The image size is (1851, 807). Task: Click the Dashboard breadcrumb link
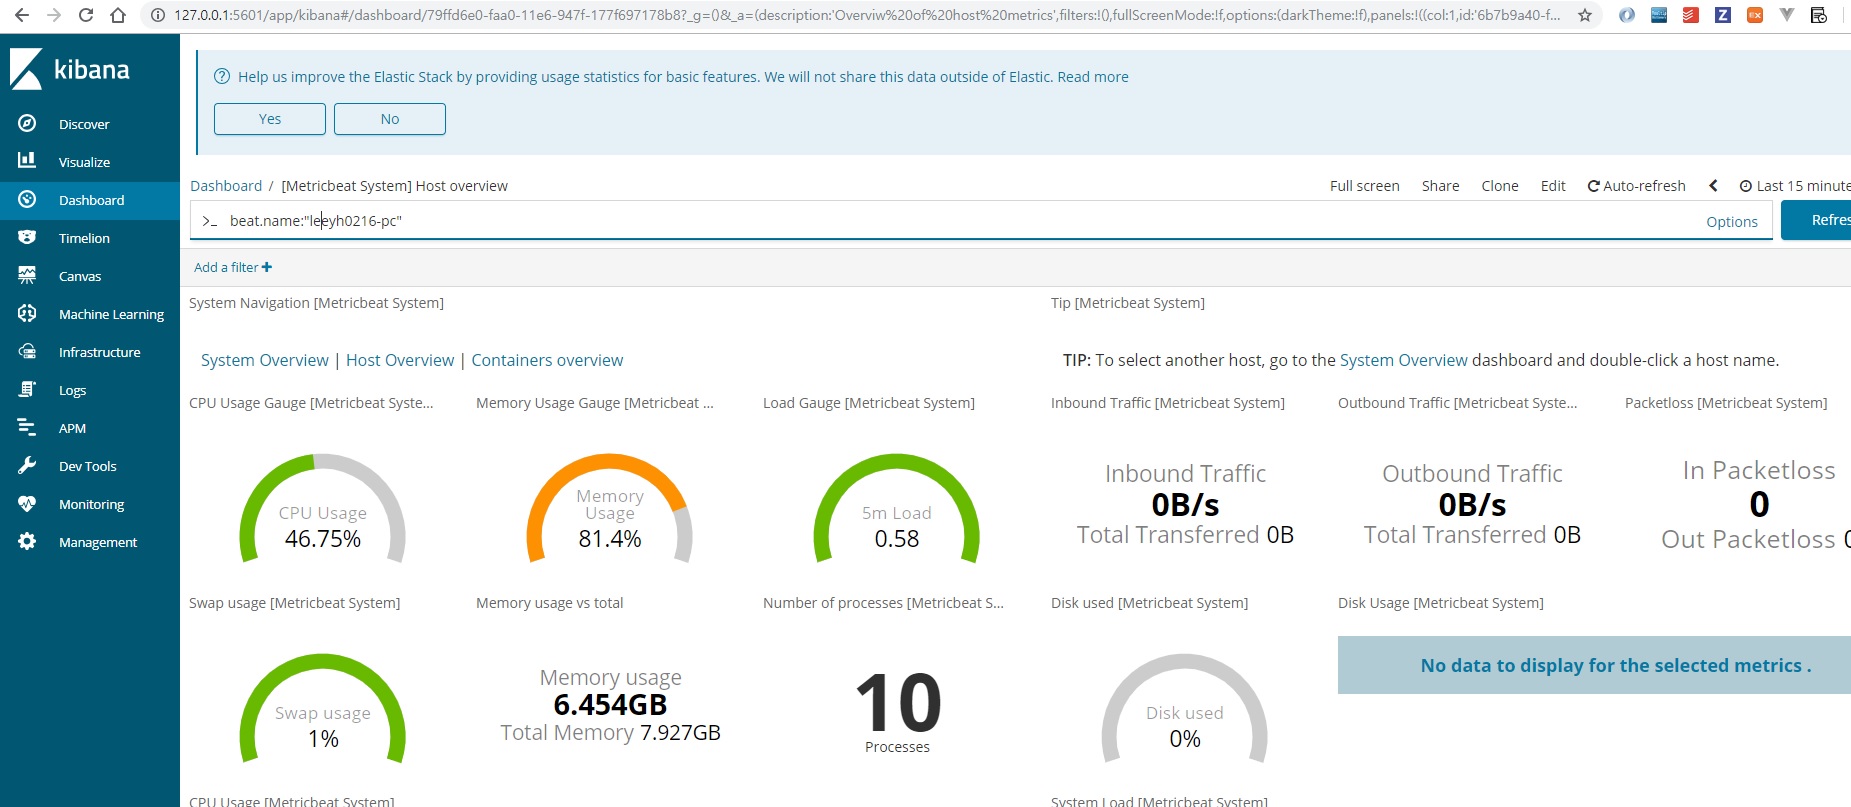point(226,186)
